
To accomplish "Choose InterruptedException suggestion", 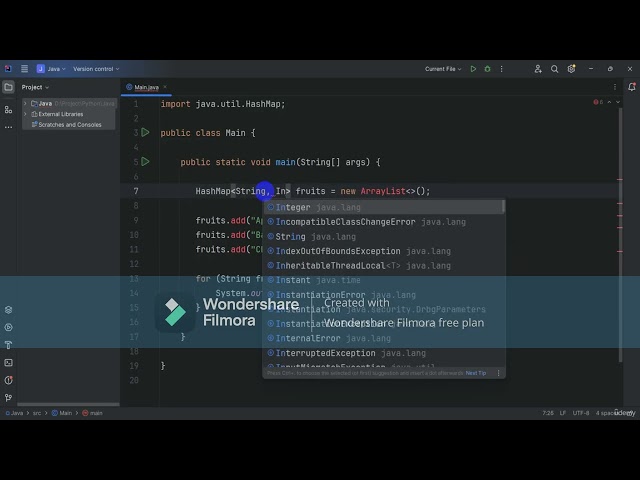I will [384, 353].
